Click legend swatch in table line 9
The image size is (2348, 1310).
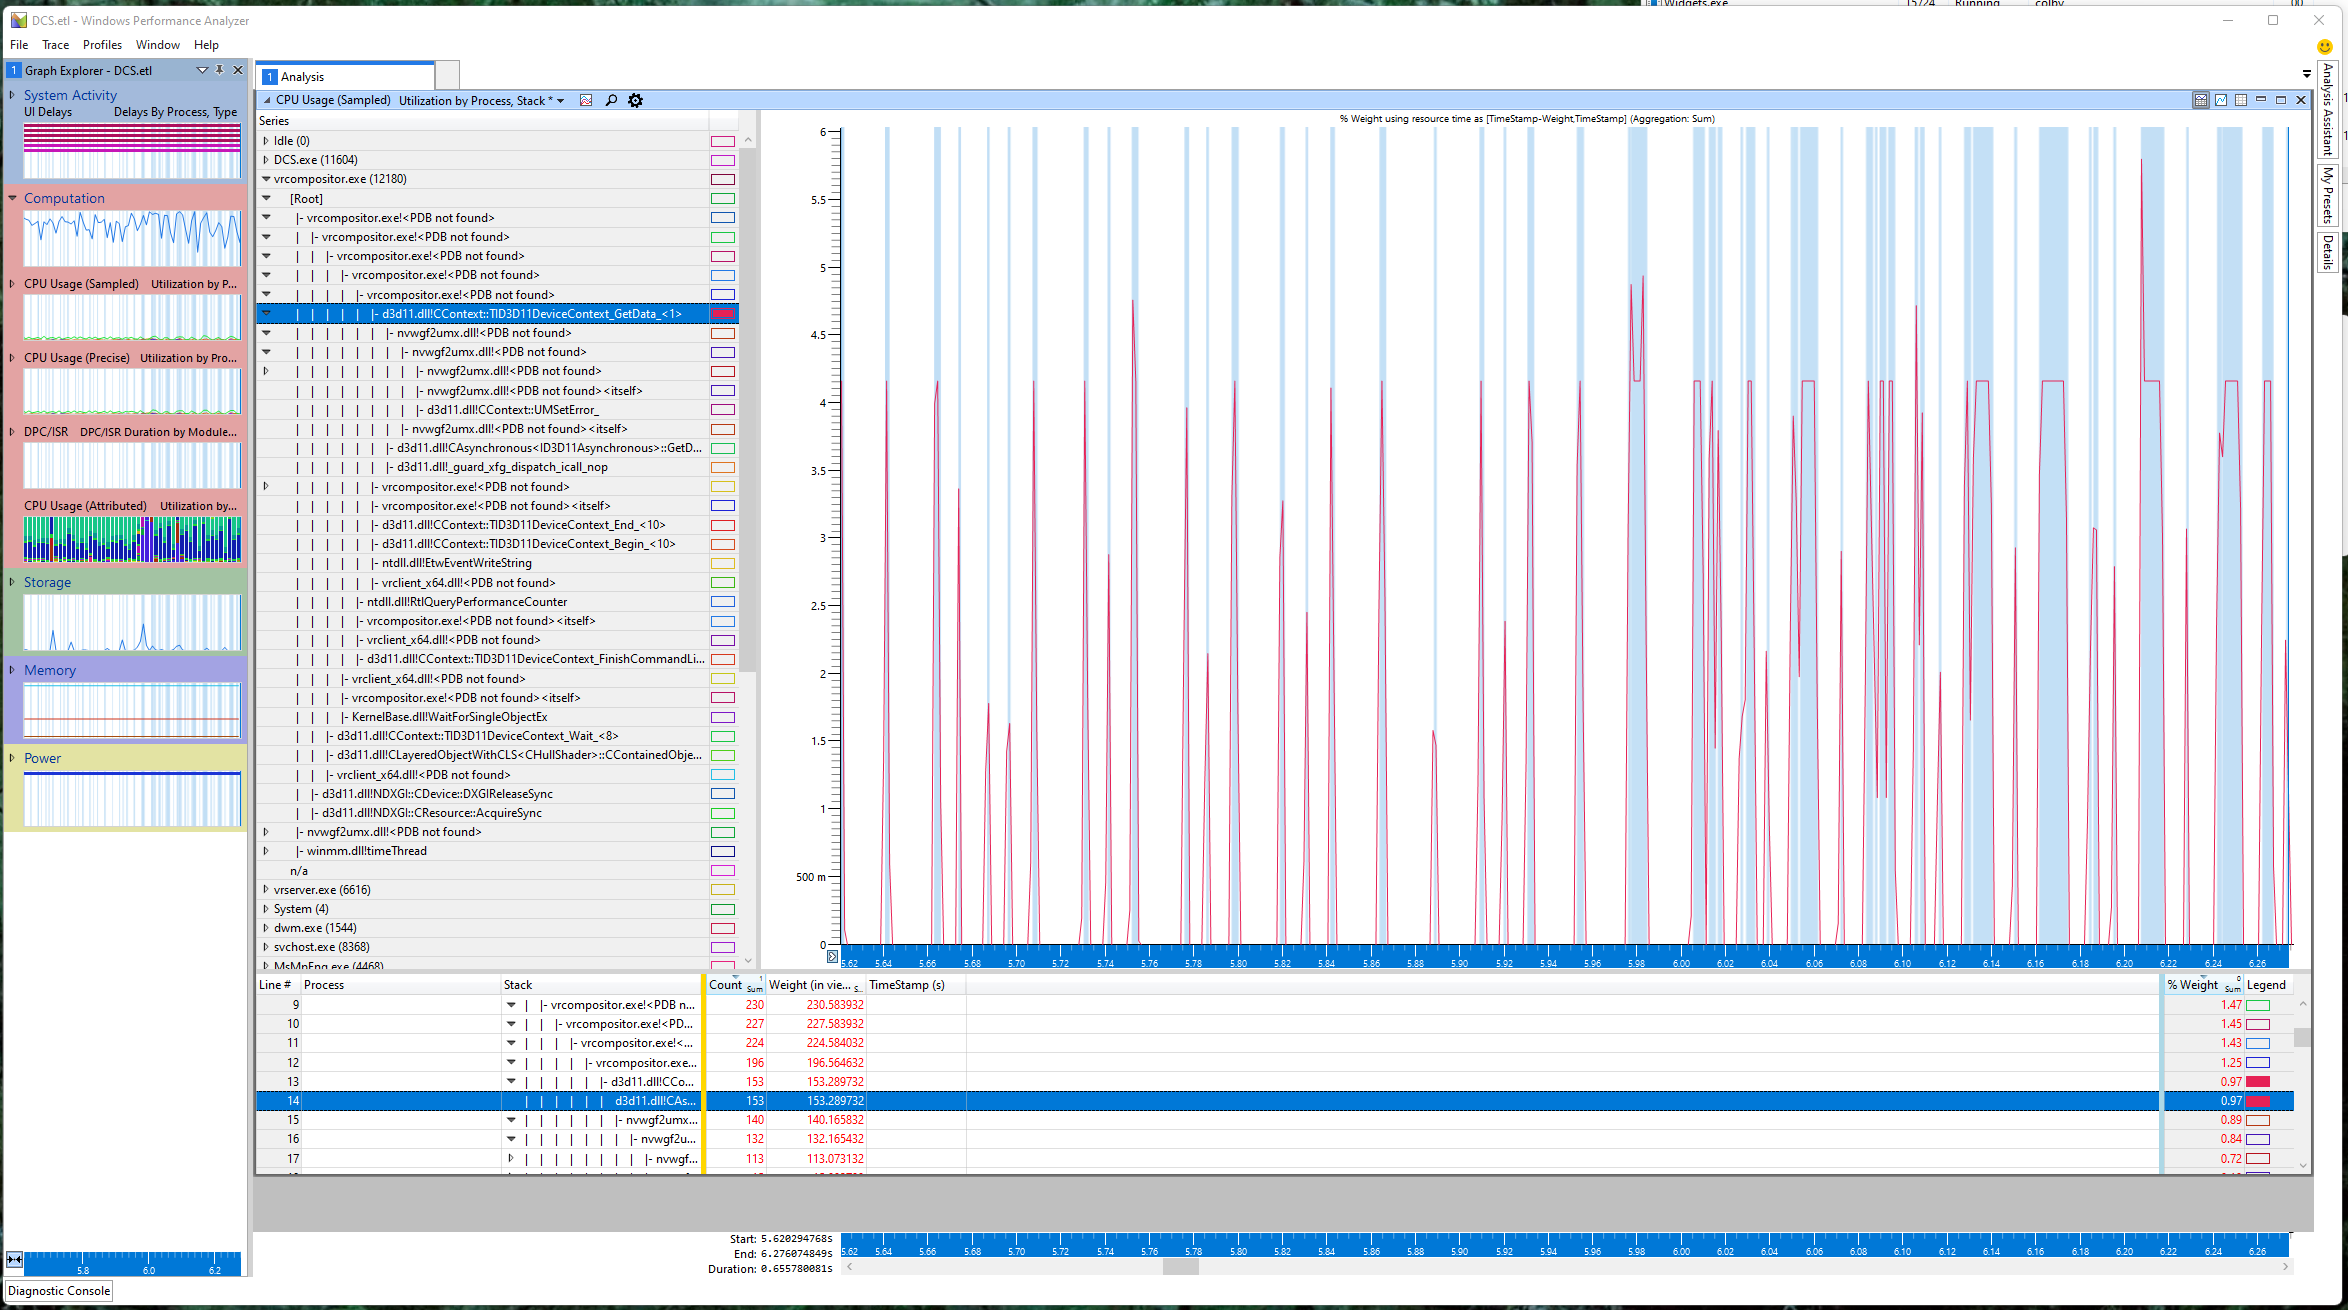click(x=2258, y=1005)
